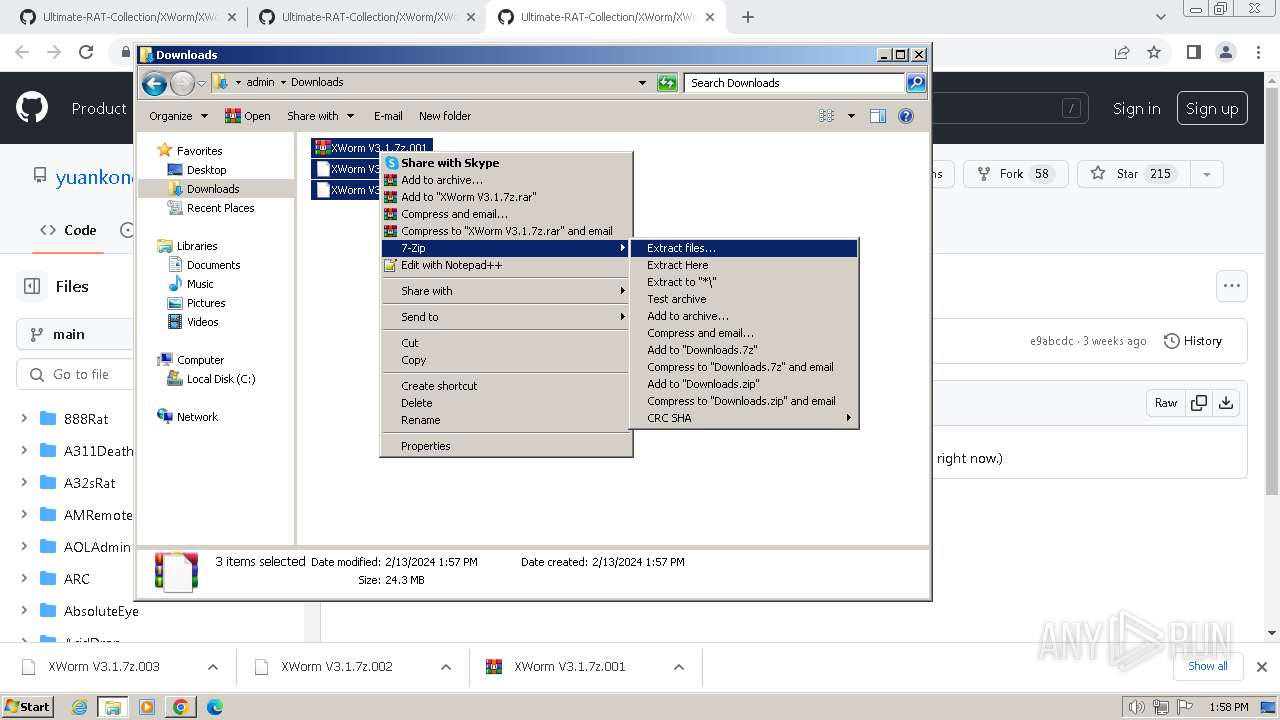
Task: Open the star list dropdown arrow
Action: (x=1206, y=174)
